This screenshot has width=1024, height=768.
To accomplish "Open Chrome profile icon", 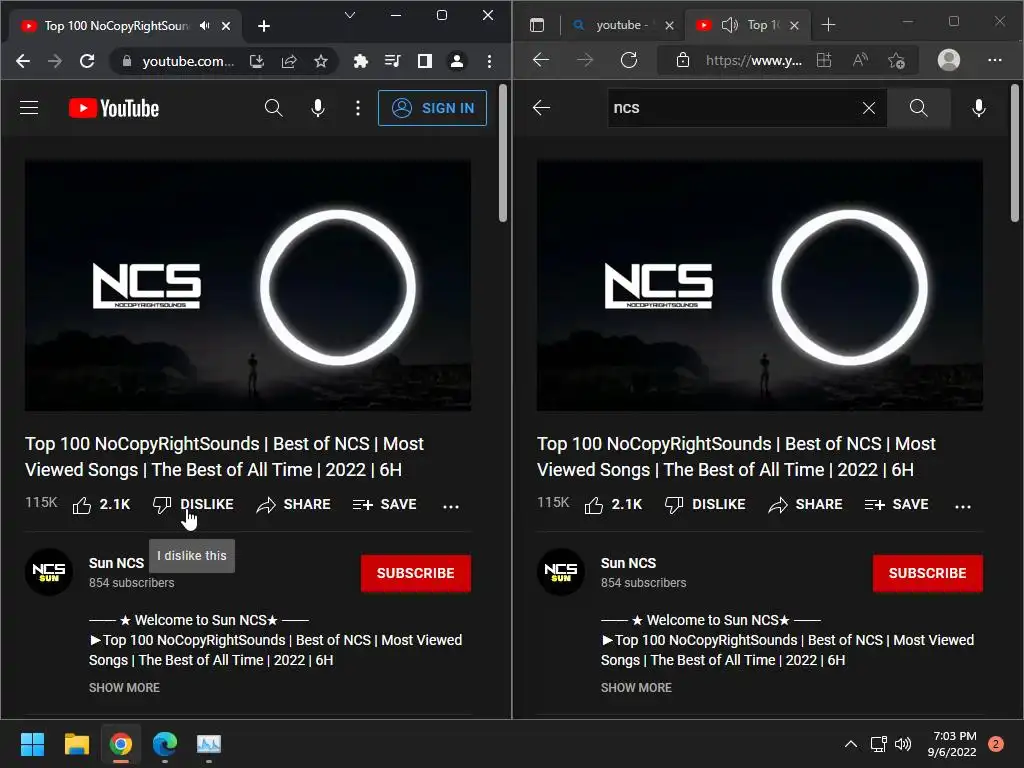I will (456, 61).
